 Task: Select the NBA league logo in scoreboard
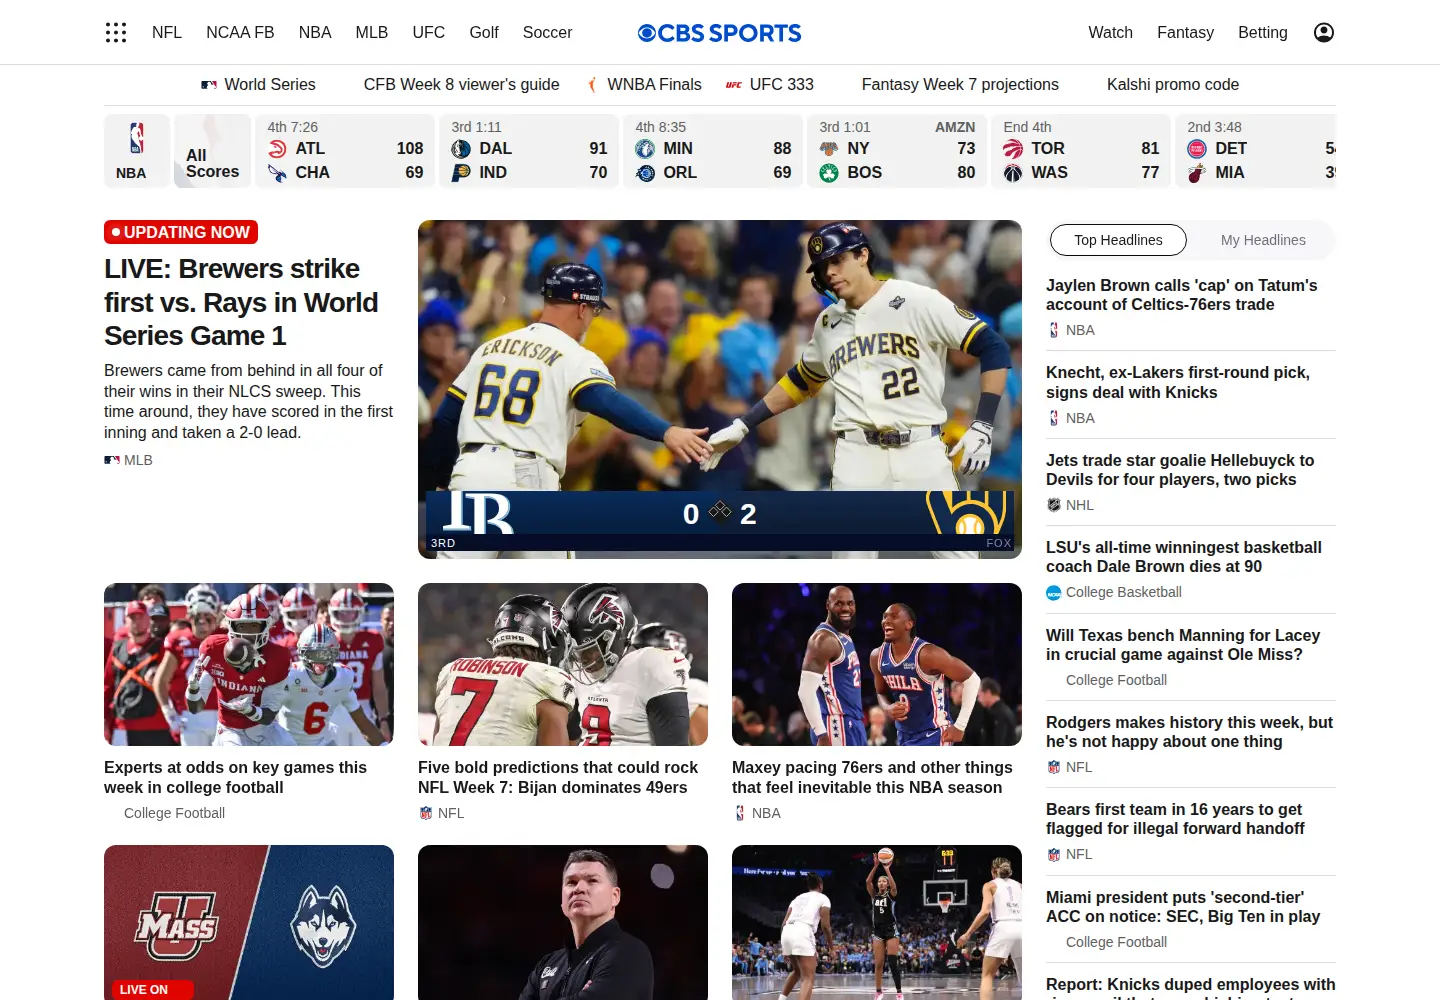click(137, 138)
